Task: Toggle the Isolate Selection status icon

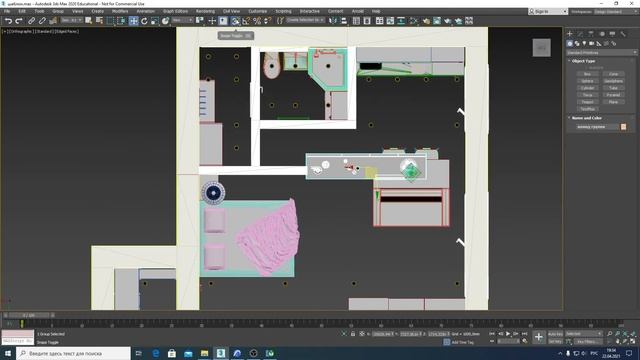Action: pyautogui.click(x=344, y=334)
